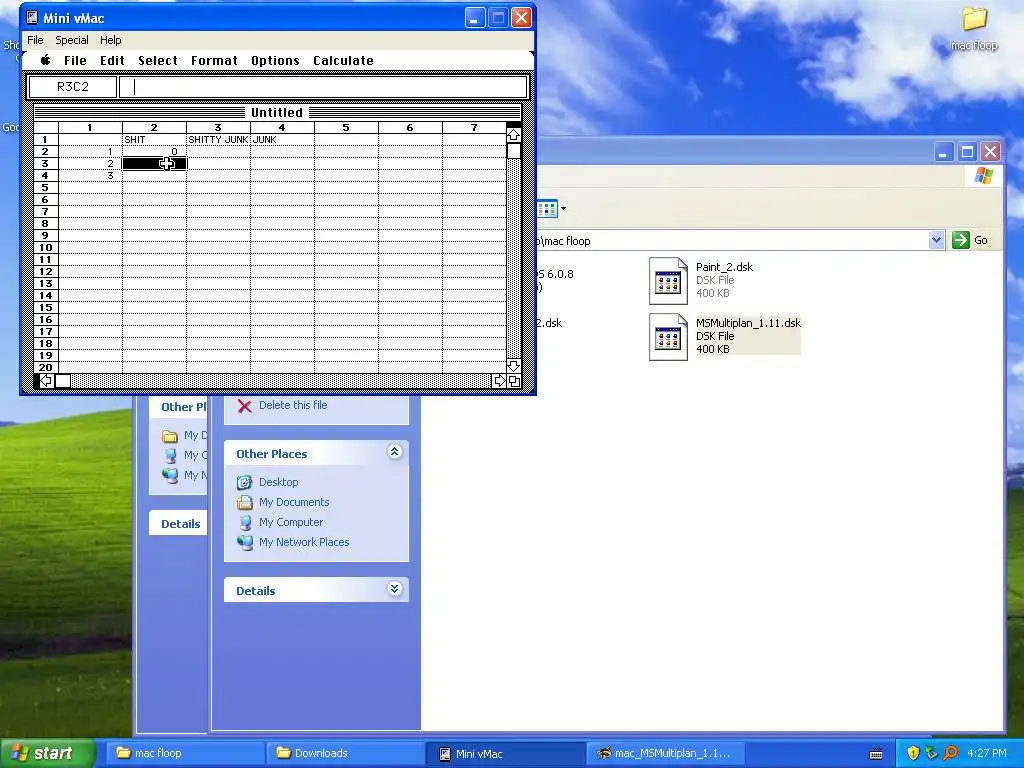Click the My Documents folder icon
The image size is (1024, 768).
244,502
